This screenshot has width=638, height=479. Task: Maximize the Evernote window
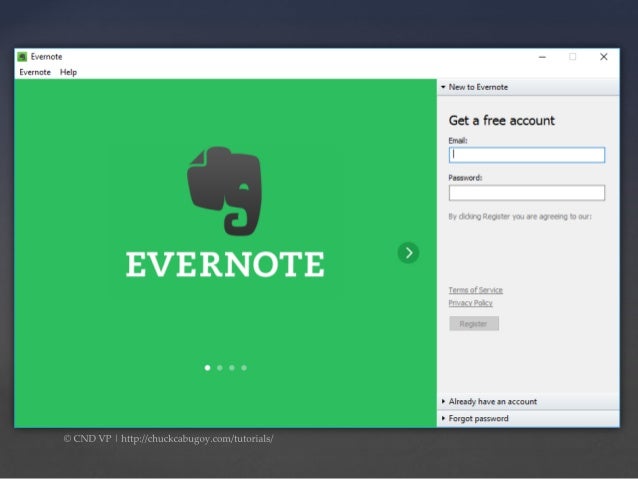pos(572,57)
